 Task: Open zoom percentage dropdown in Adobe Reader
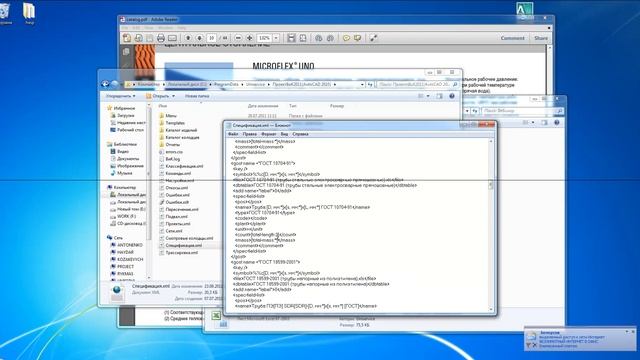pyautogui.click(x=276, y=38)
